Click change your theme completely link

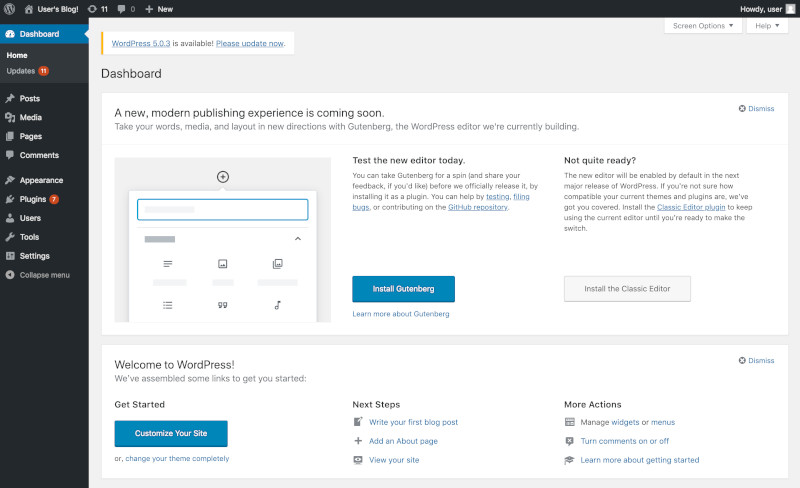point(177,458)
